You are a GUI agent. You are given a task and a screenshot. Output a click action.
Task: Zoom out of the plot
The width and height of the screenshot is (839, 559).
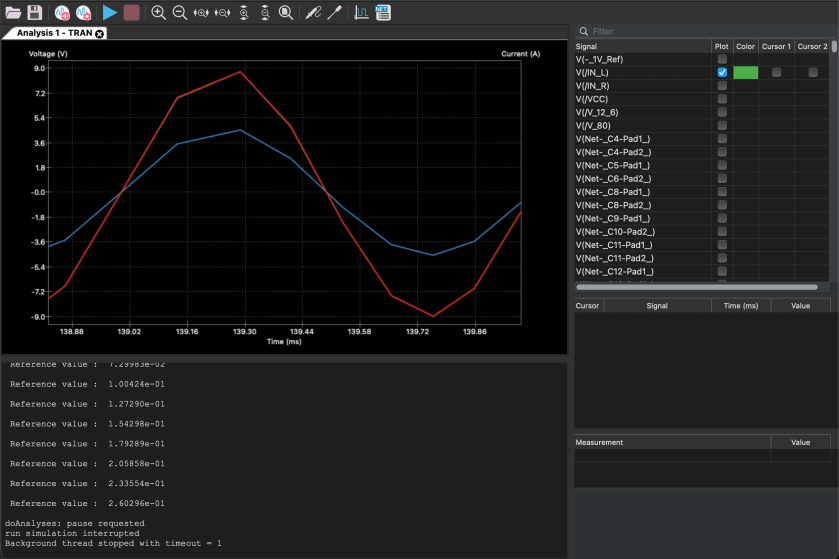click(180, 13)
